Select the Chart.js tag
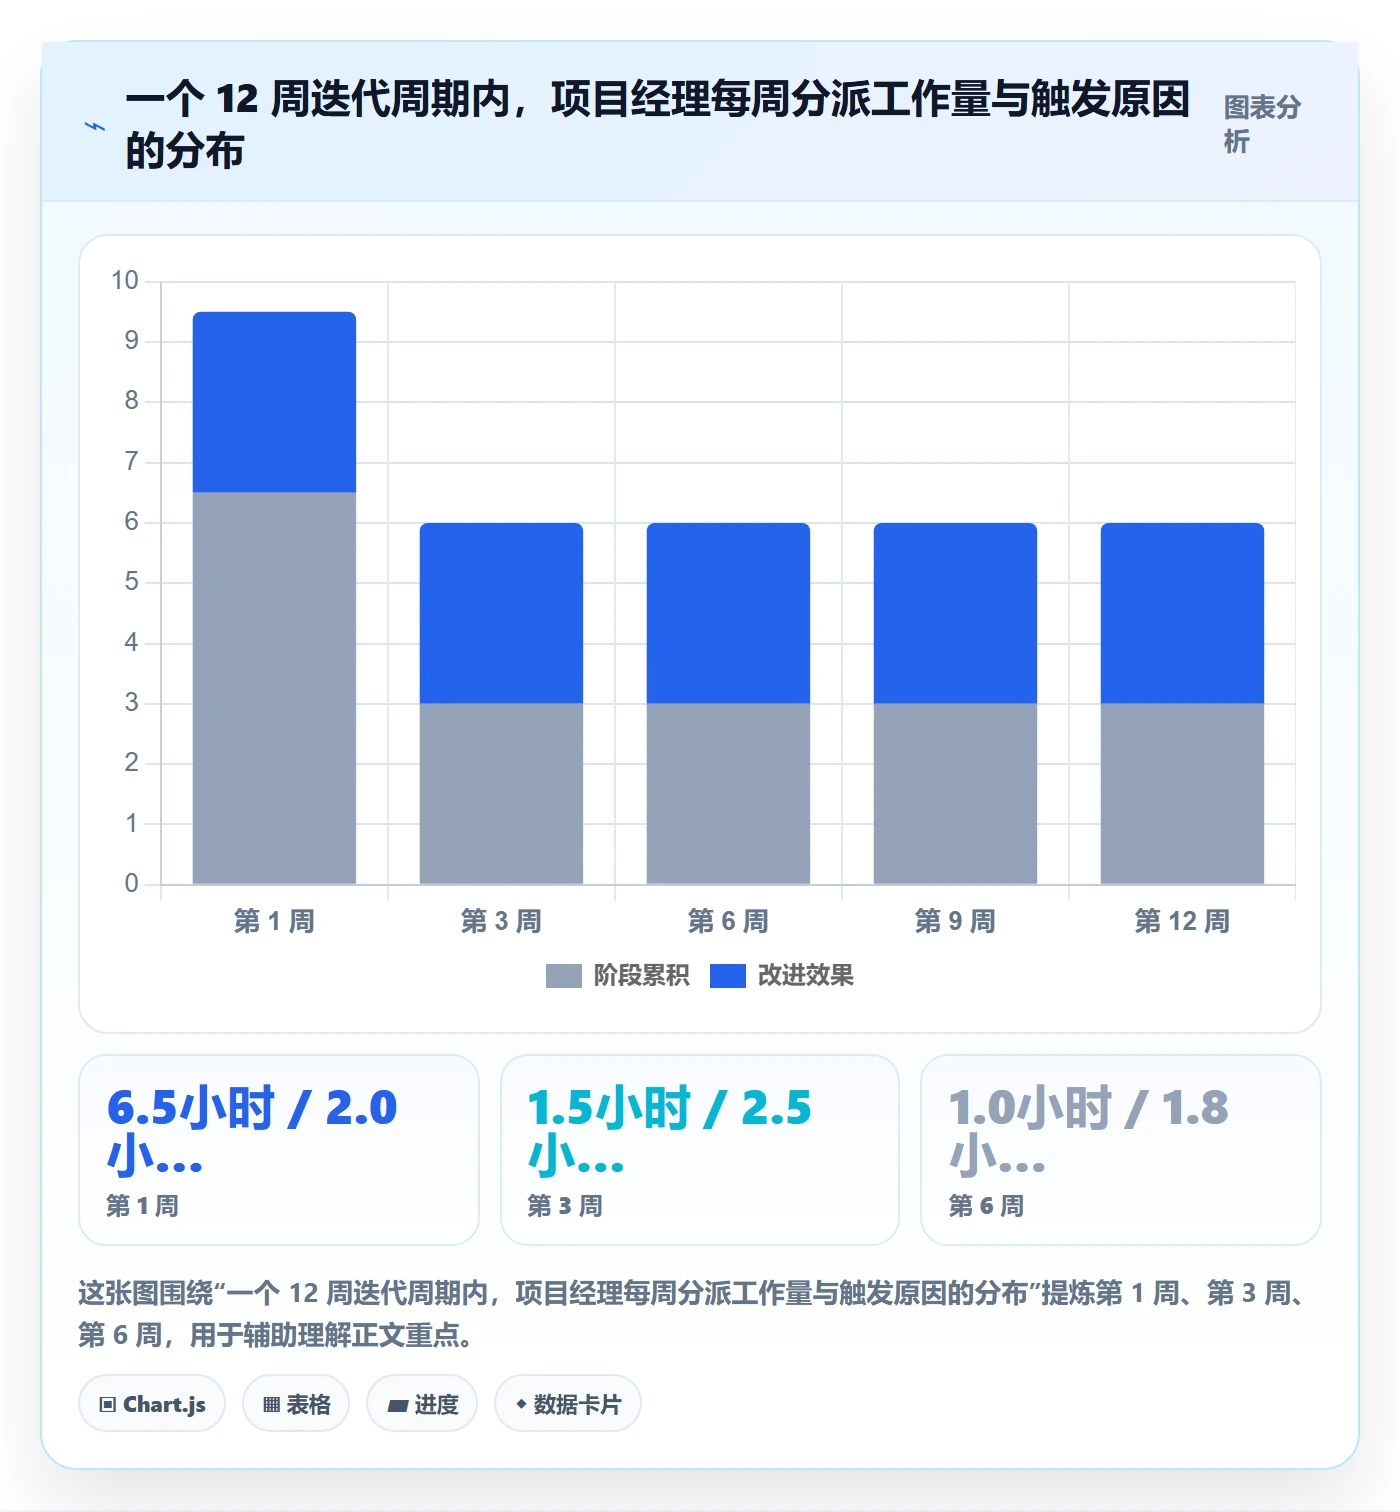The image size is (1400, 1512). point(152,1404)
